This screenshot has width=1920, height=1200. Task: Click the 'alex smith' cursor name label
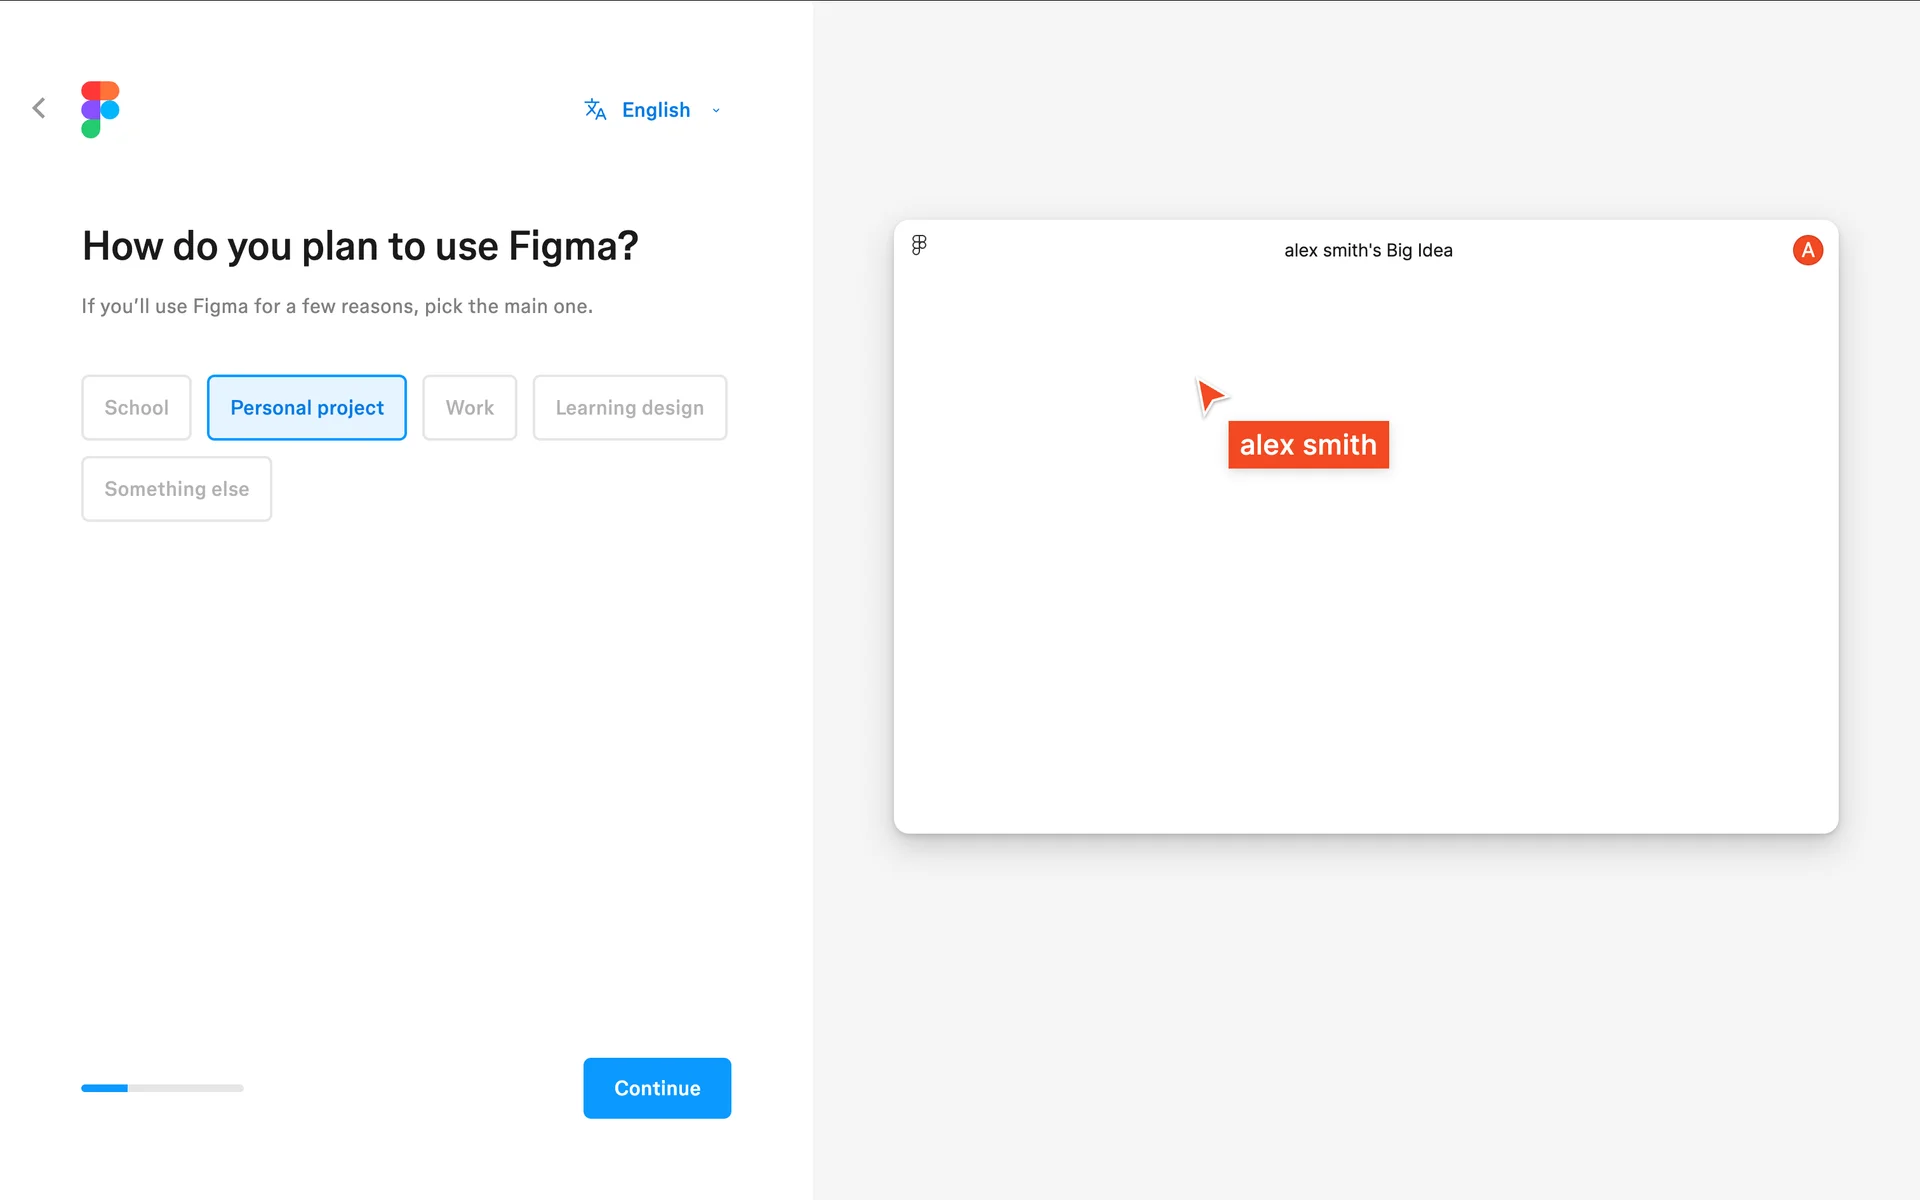pyautogui.click(x=1308, y=445)
